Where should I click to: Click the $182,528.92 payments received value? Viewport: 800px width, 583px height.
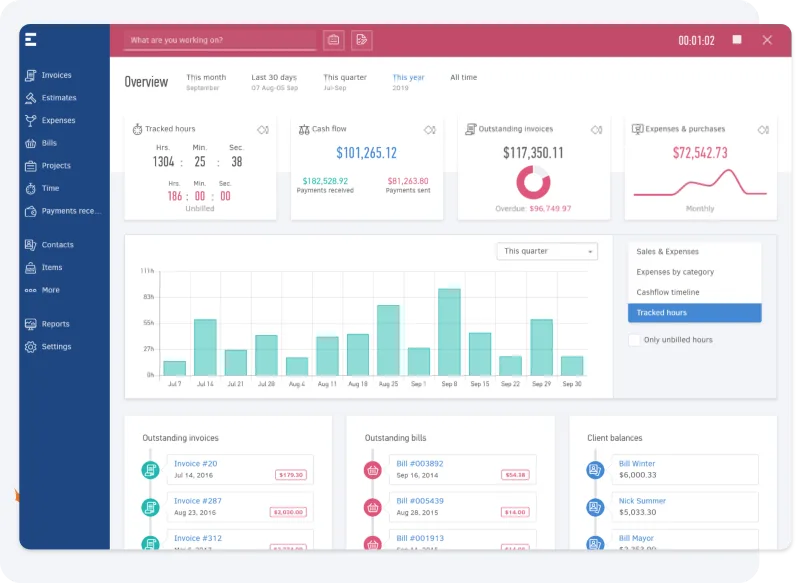(x=325, y=181)
